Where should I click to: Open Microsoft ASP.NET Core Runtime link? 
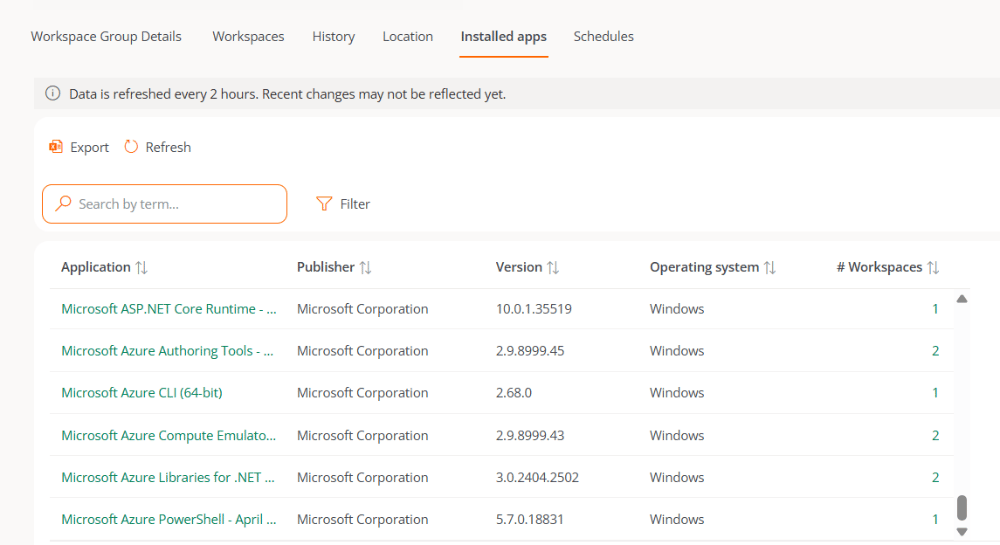point(169,309)
